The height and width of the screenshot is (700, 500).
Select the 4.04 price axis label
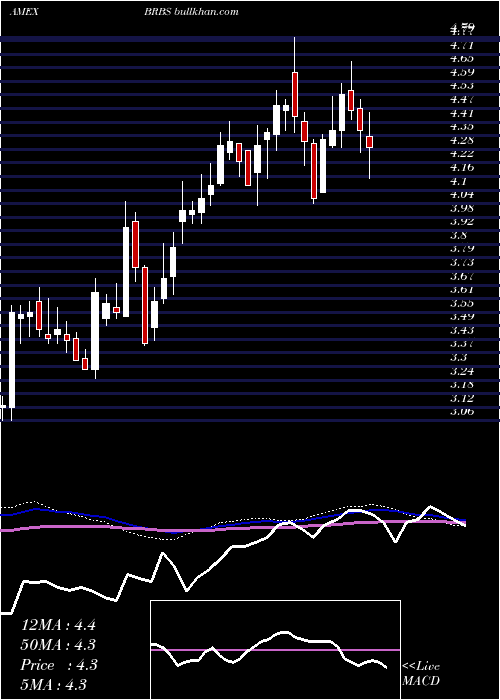point(462,194)
